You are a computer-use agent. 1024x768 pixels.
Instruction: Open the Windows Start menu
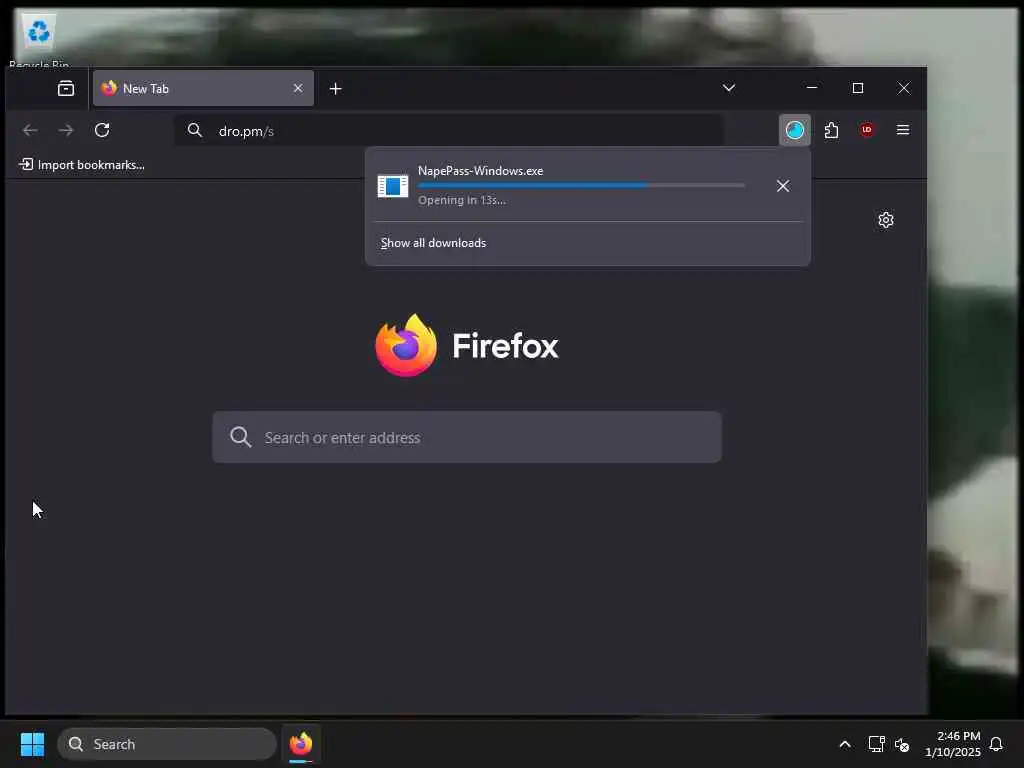click(x=32, y=744)
